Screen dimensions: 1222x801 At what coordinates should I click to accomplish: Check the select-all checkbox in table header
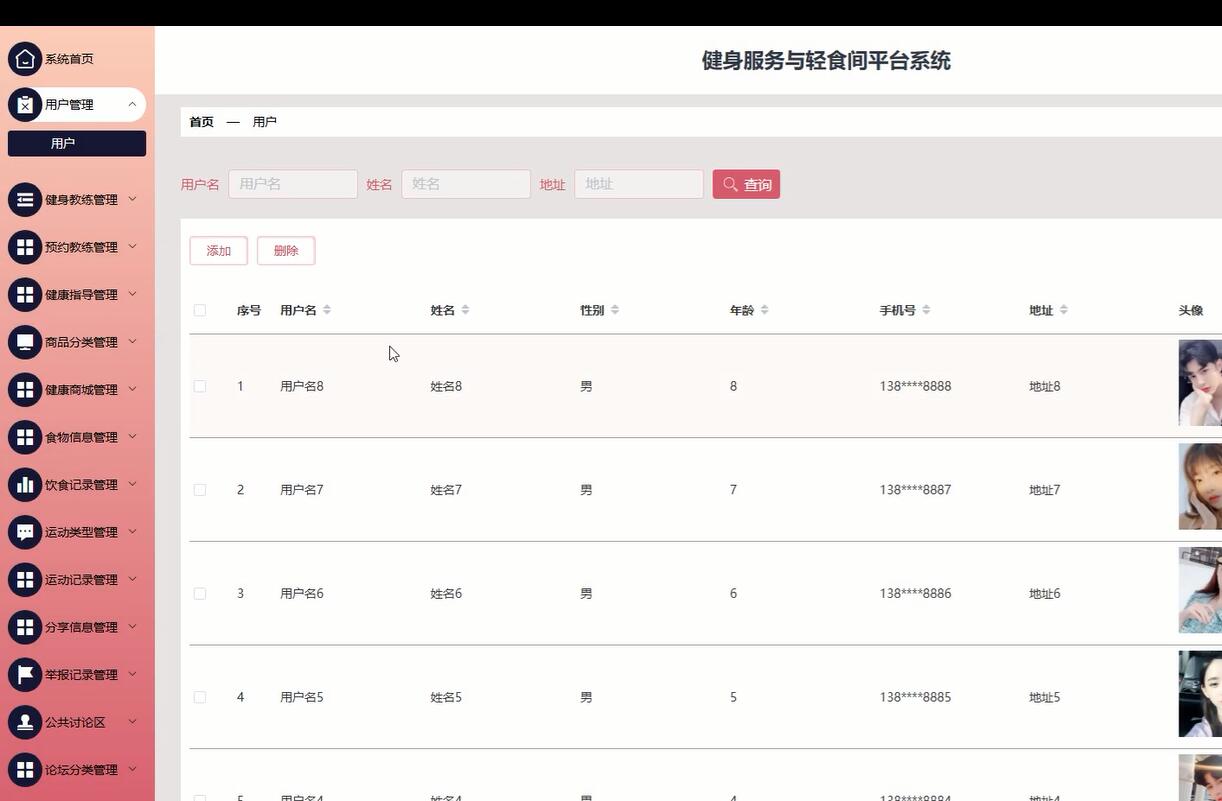199,310
